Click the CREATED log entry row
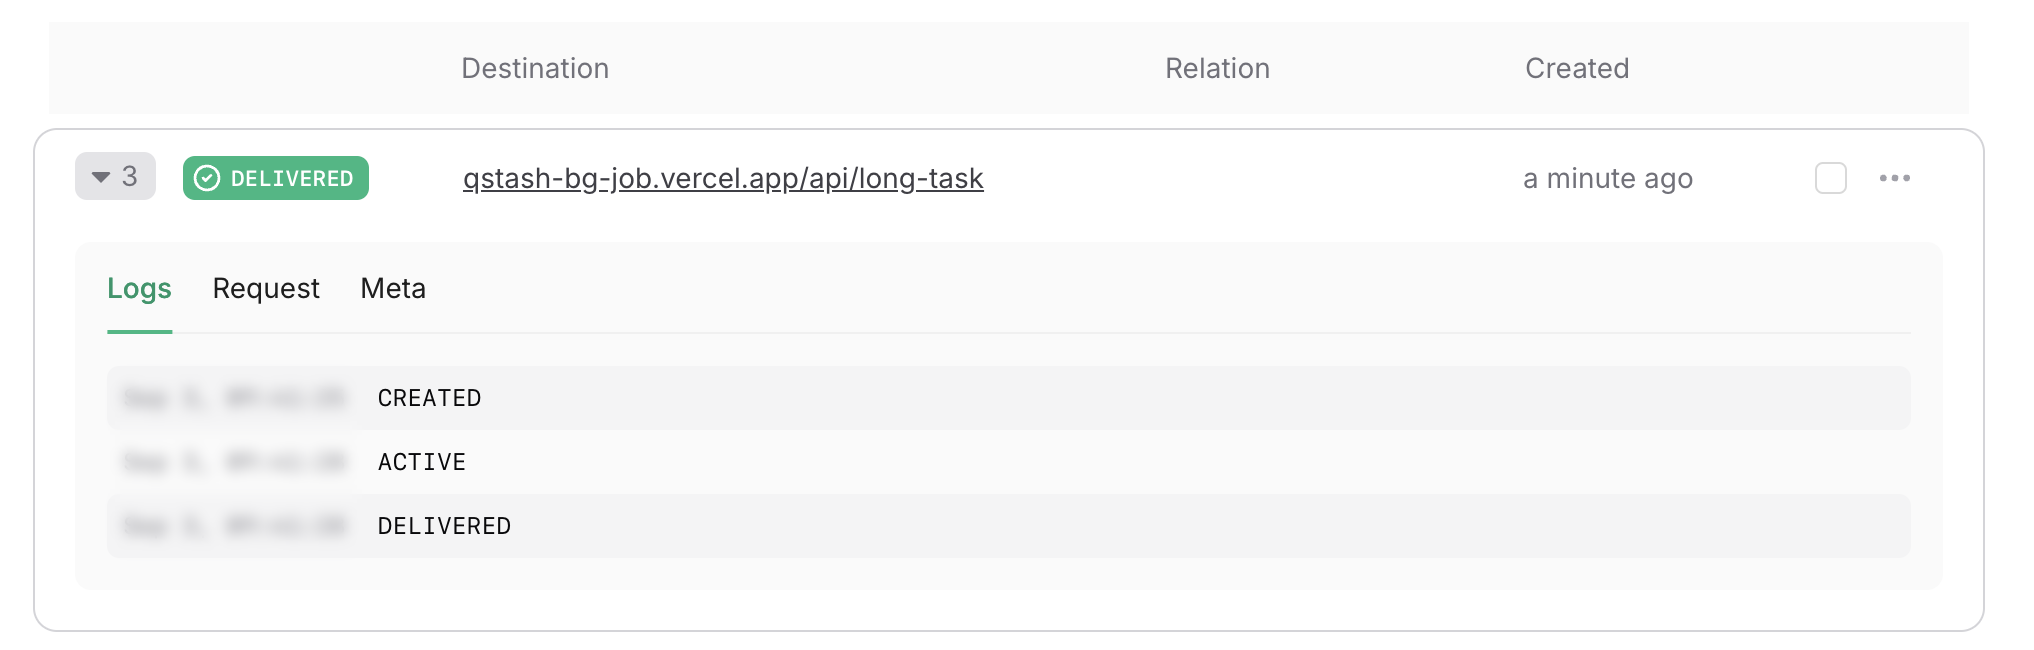2034x650 pixels. click(x=1008, y=398)
